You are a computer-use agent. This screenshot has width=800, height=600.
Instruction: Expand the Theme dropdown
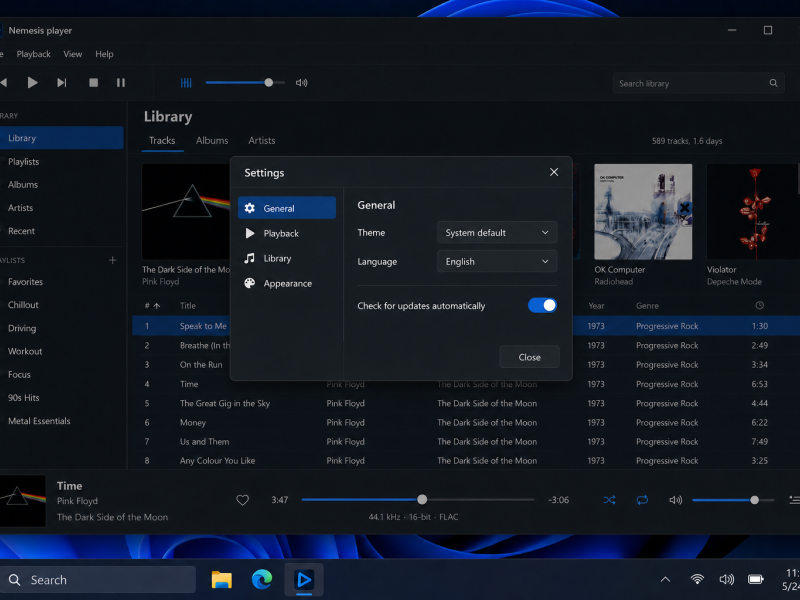[497, 233]
